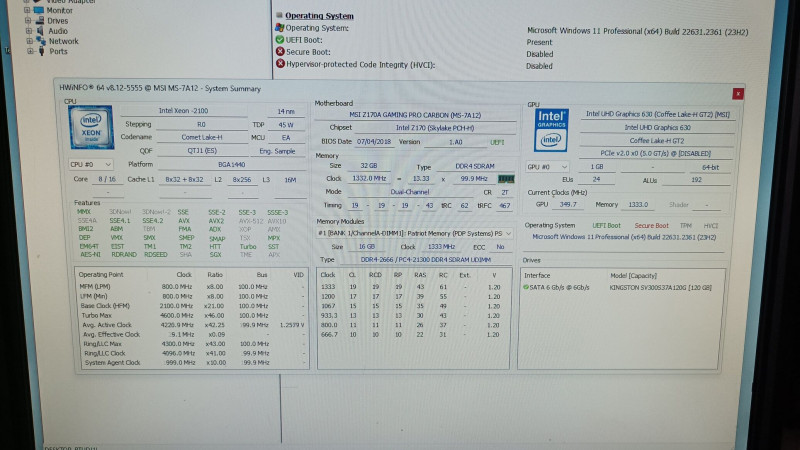Click the red Secure Boot status label
Image resolution: width=800 pixels, height=450 pixels.
652,226
